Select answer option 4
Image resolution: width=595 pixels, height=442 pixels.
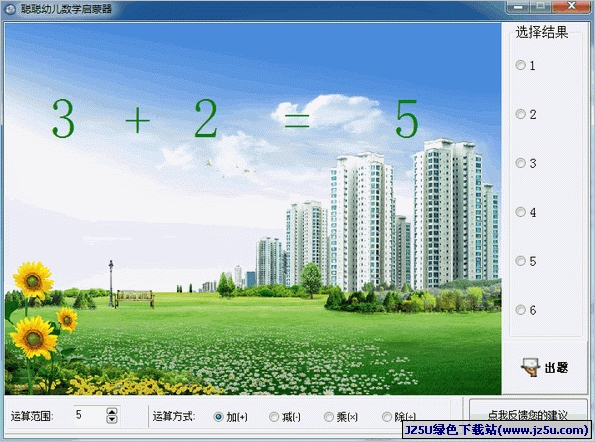(526, 212)
